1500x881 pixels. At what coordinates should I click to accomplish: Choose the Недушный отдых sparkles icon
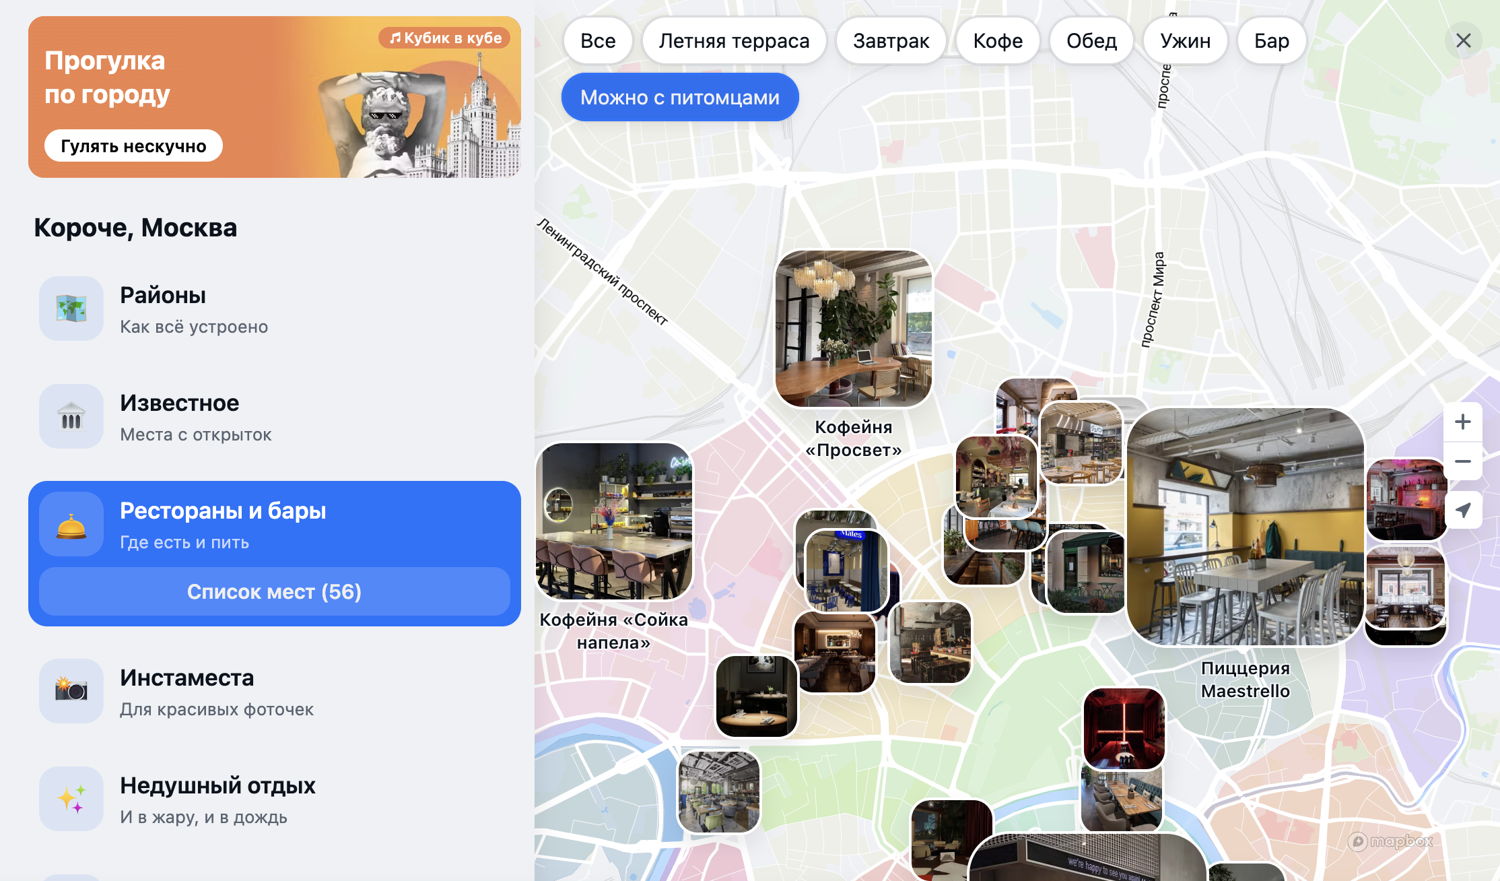(x=71, y=799)
